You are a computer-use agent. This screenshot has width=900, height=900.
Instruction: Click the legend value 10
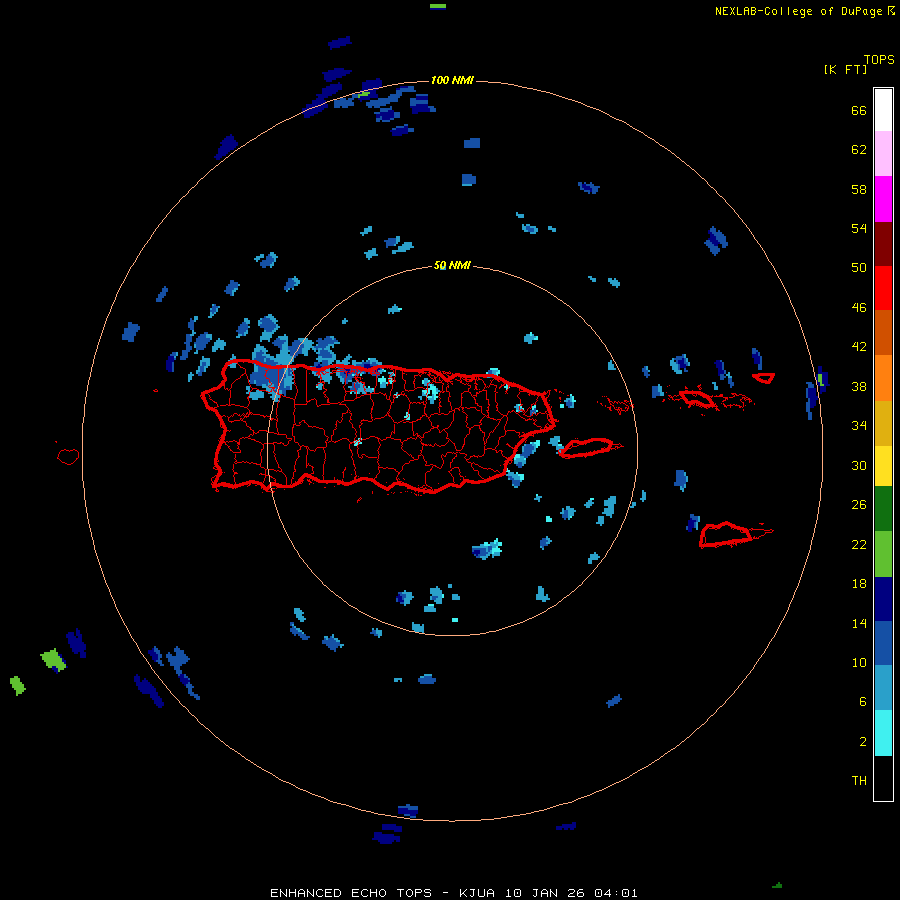click(859, 663)
